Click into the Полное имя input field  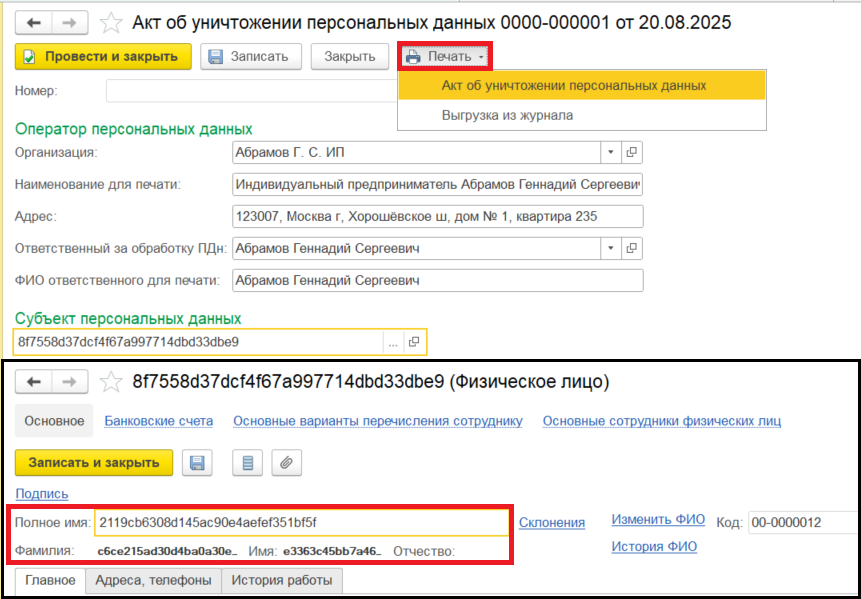pyautogui.click(x=300, y=522)
